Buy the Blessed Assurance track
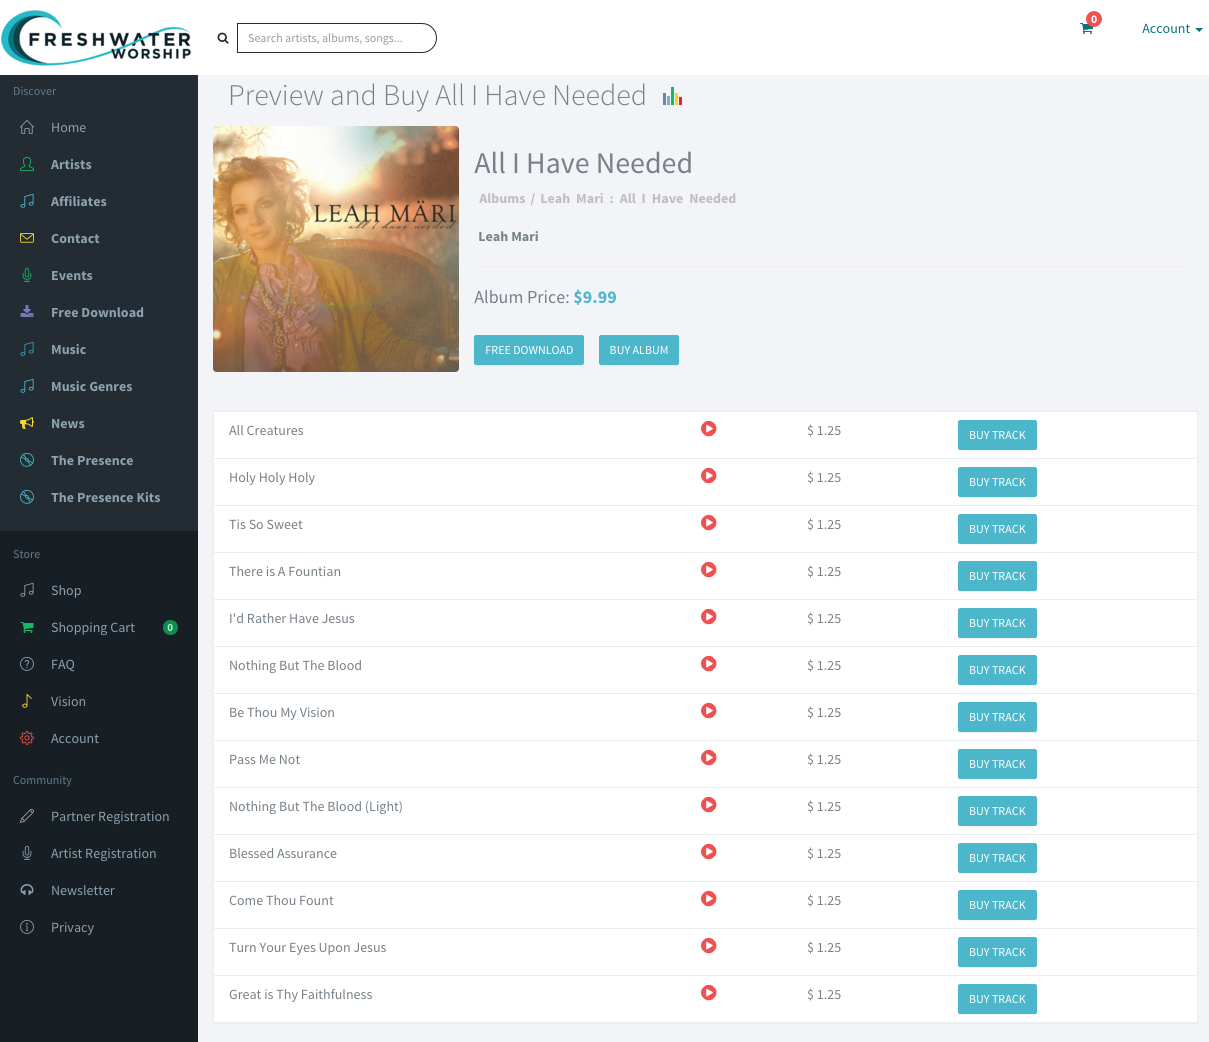 [997, 858]
